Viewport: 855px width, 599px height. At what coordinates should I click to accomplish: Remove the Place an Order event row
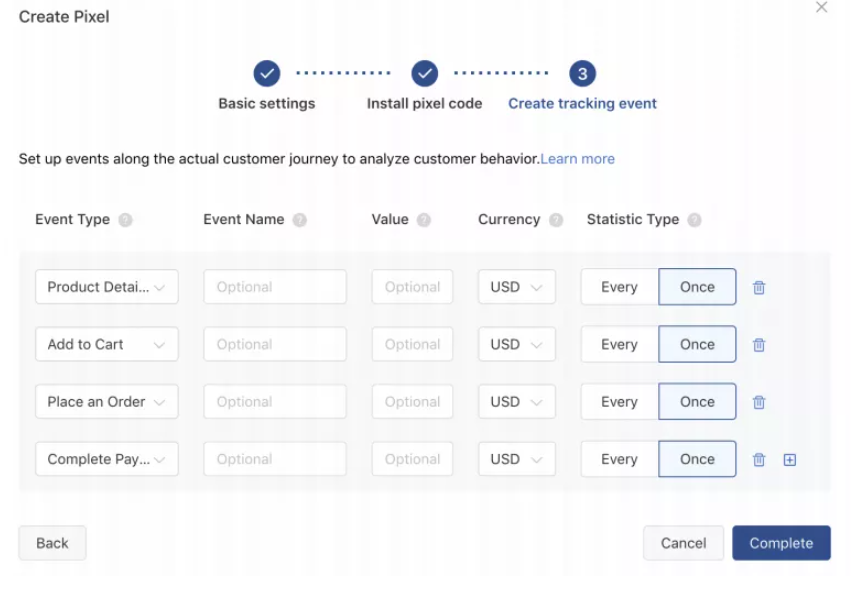tap(759, 402)
